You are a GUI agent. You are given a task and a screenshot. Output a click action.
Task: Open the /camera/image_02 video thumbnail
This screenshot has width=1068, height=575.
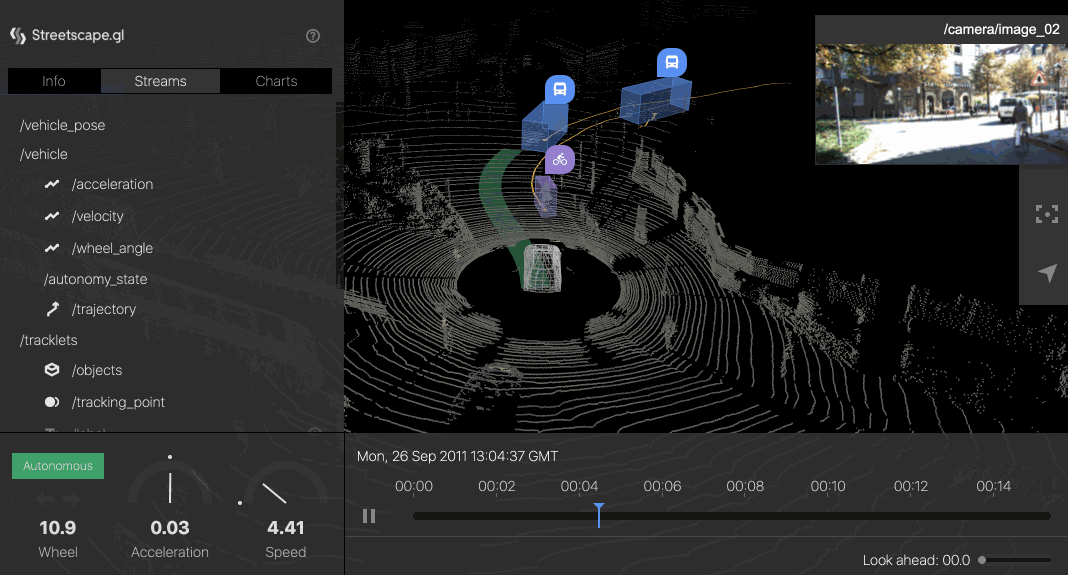coord(941,104)
